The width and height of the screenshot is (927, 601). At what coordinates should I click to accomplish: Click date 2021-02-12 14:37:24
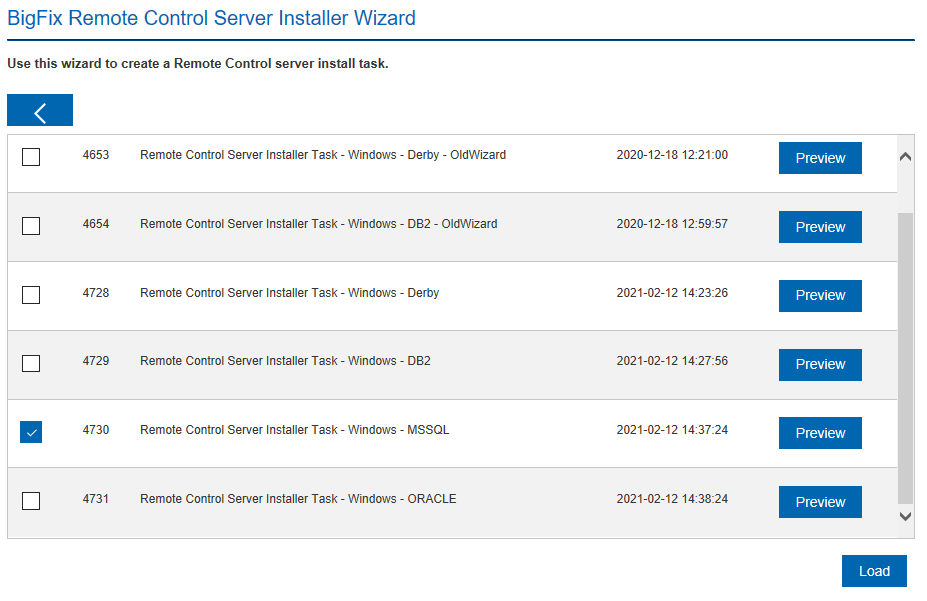pyautogui.click(x=672, y=430)
